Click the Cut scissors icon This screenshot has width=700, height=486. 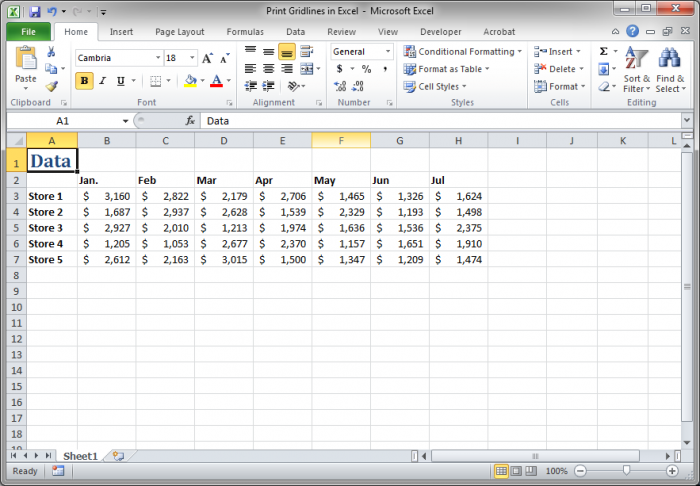click(x=51, y=52)
